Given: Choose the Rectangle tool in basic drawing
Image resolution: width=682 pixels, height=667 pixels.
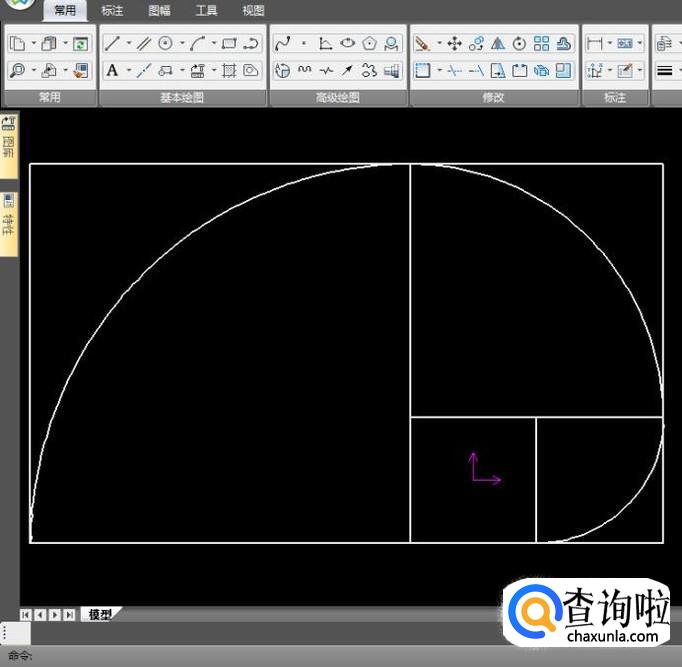Looking at the screenshot, I should (x=229, y=44).
